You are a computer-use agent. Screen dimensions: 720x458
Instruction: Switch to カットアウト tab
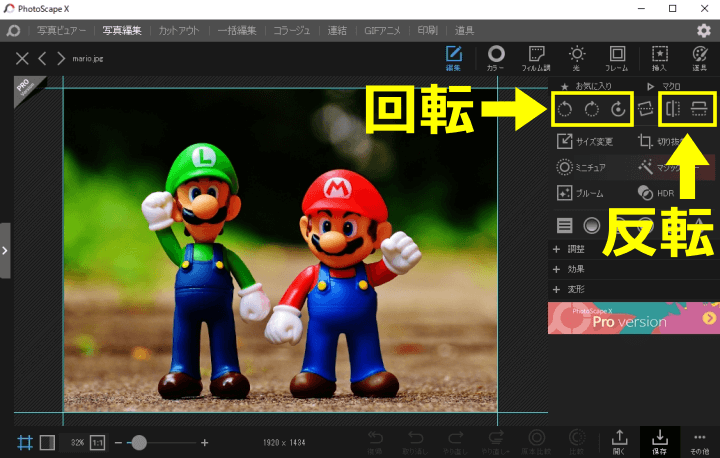179,31
